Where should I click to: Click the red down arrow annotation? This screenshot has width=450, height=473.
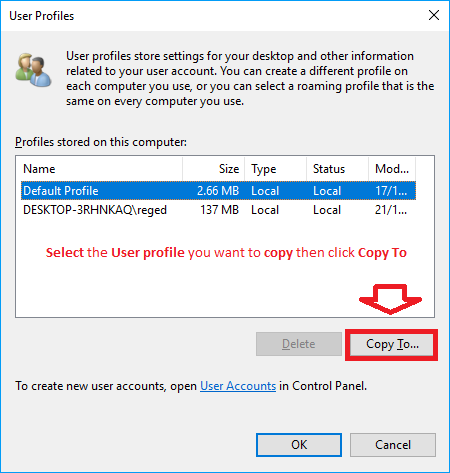click(x=390, y=299)
